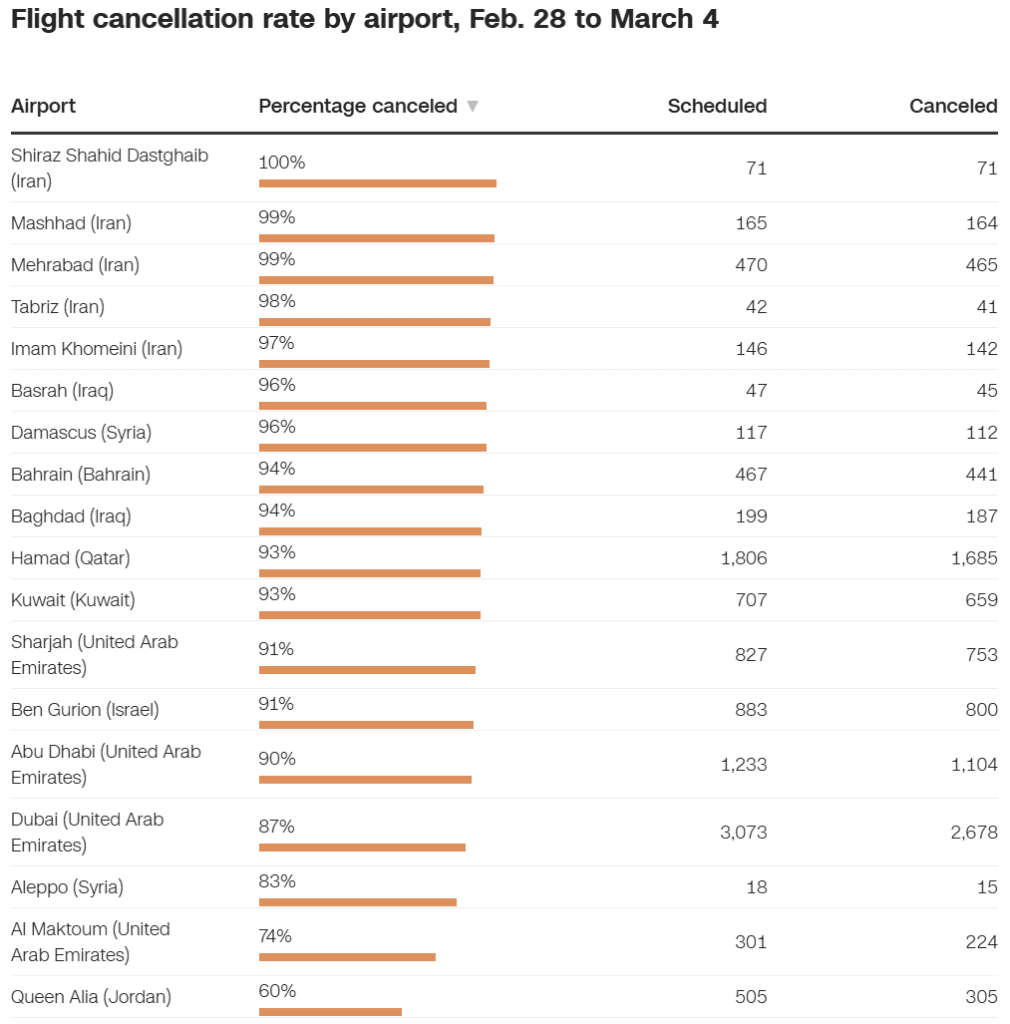
Task: Click Ben Gurion (Israel) row label
Action: click(x=84, y=710)
